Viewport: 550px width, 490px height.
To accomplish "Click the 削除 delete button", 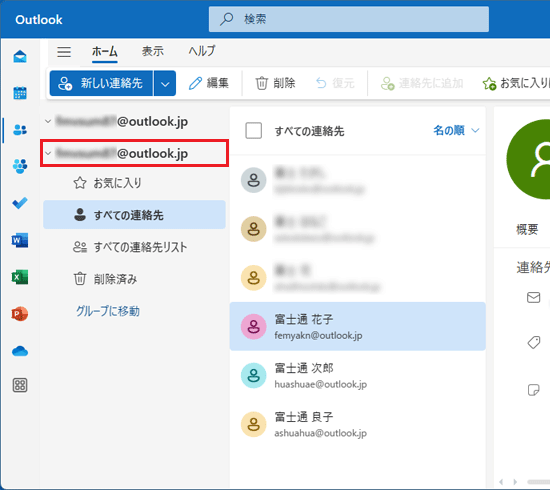I will pos(275,83).
